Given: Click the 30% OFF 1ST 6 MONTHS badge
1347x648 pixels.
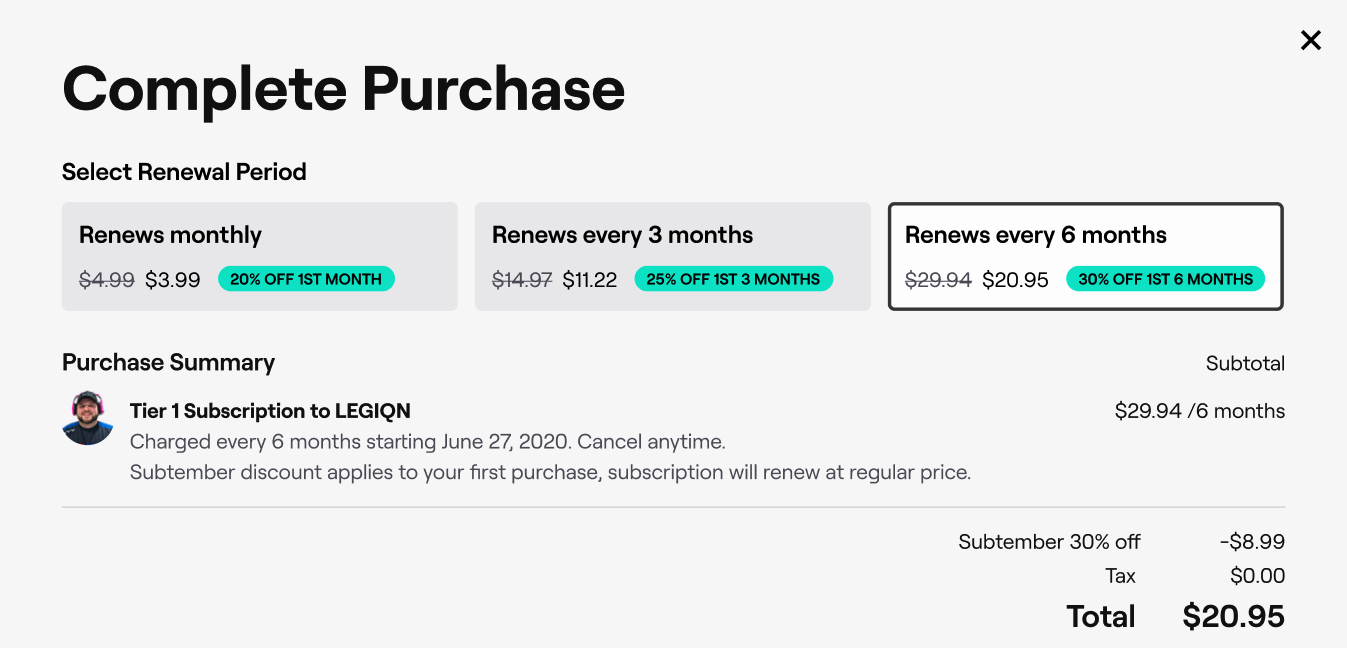Looking at the screenshot, I should tap(1166, 279).
